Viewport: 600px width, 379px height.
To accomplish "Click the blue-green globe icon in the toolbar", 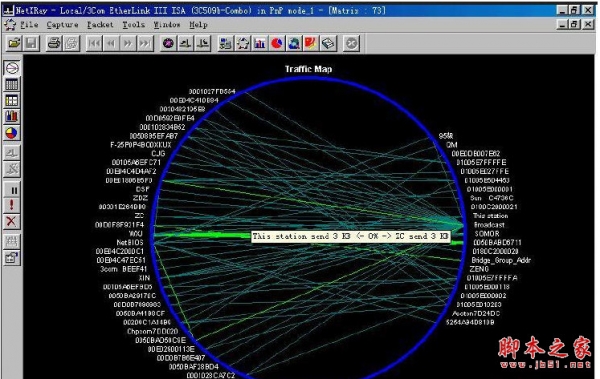I will point(294,43).
